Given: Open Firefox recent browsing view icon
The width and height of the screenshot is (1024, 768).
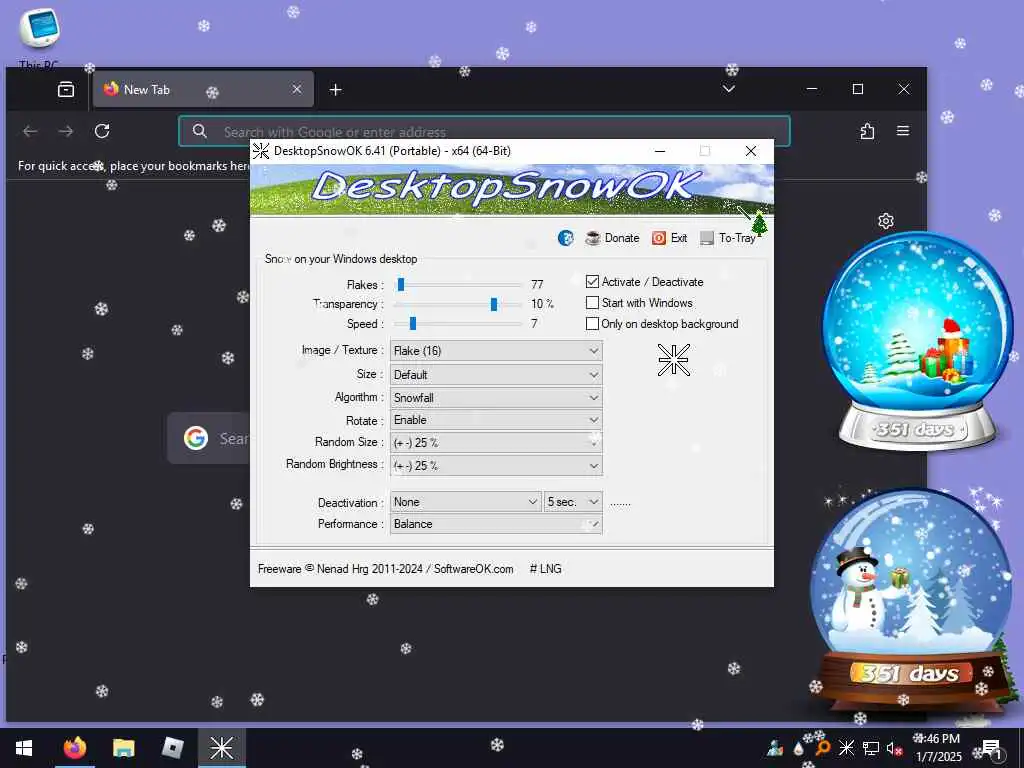Looking at the screenshot, I should tap(66, 89).
